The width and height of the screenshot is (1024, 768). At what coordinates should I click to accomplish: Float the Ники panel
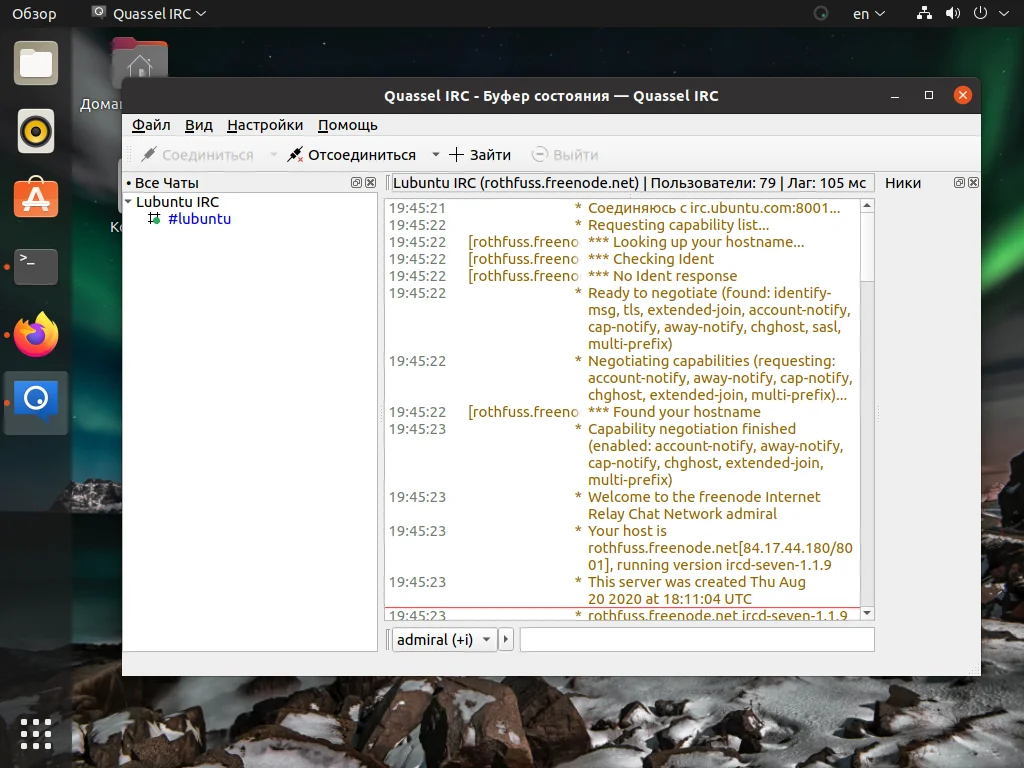[959, 183]
